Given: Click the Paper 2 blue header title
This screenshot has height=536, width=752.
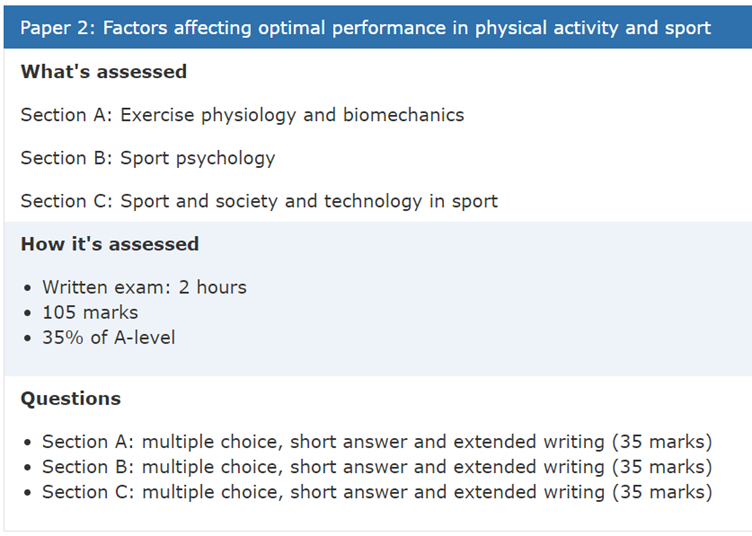Looking at the screenshot, I should tap(365, 28).
